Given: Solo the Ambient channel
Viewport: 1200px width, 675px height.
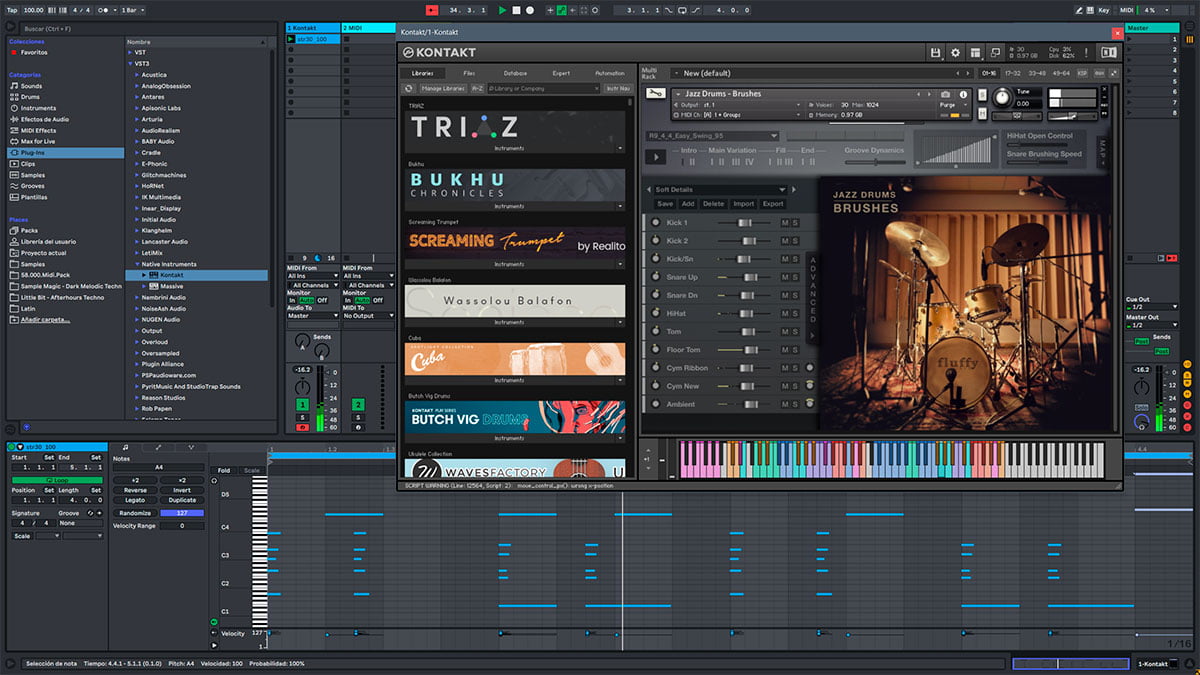Looking at the screenshot, I should click(x=796, y=404).
